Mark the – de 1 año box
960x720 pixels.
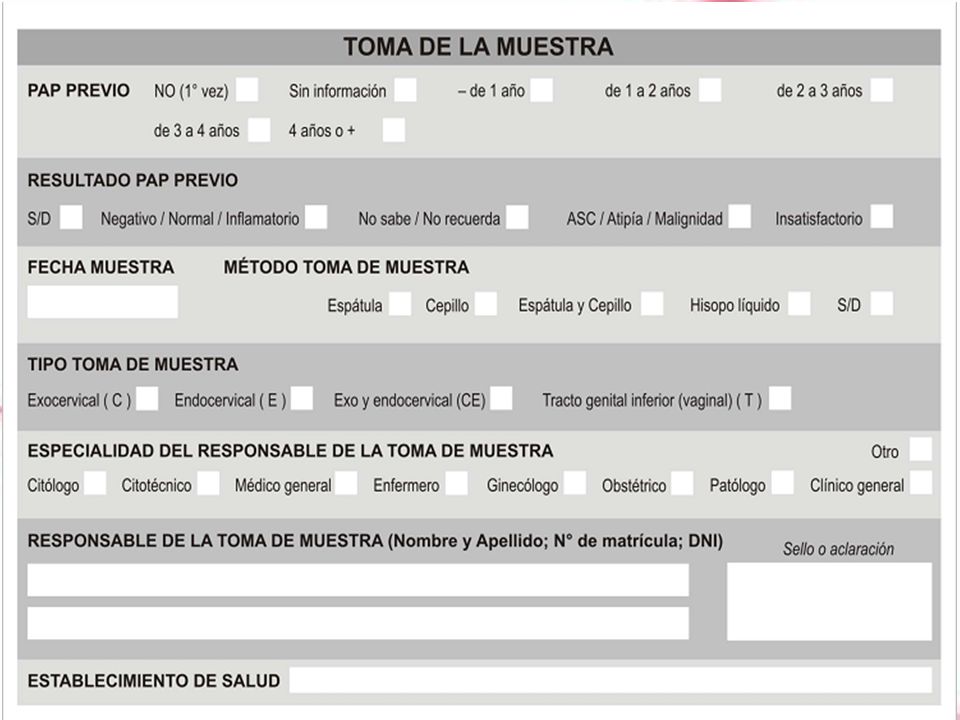(x=541, y=90)
